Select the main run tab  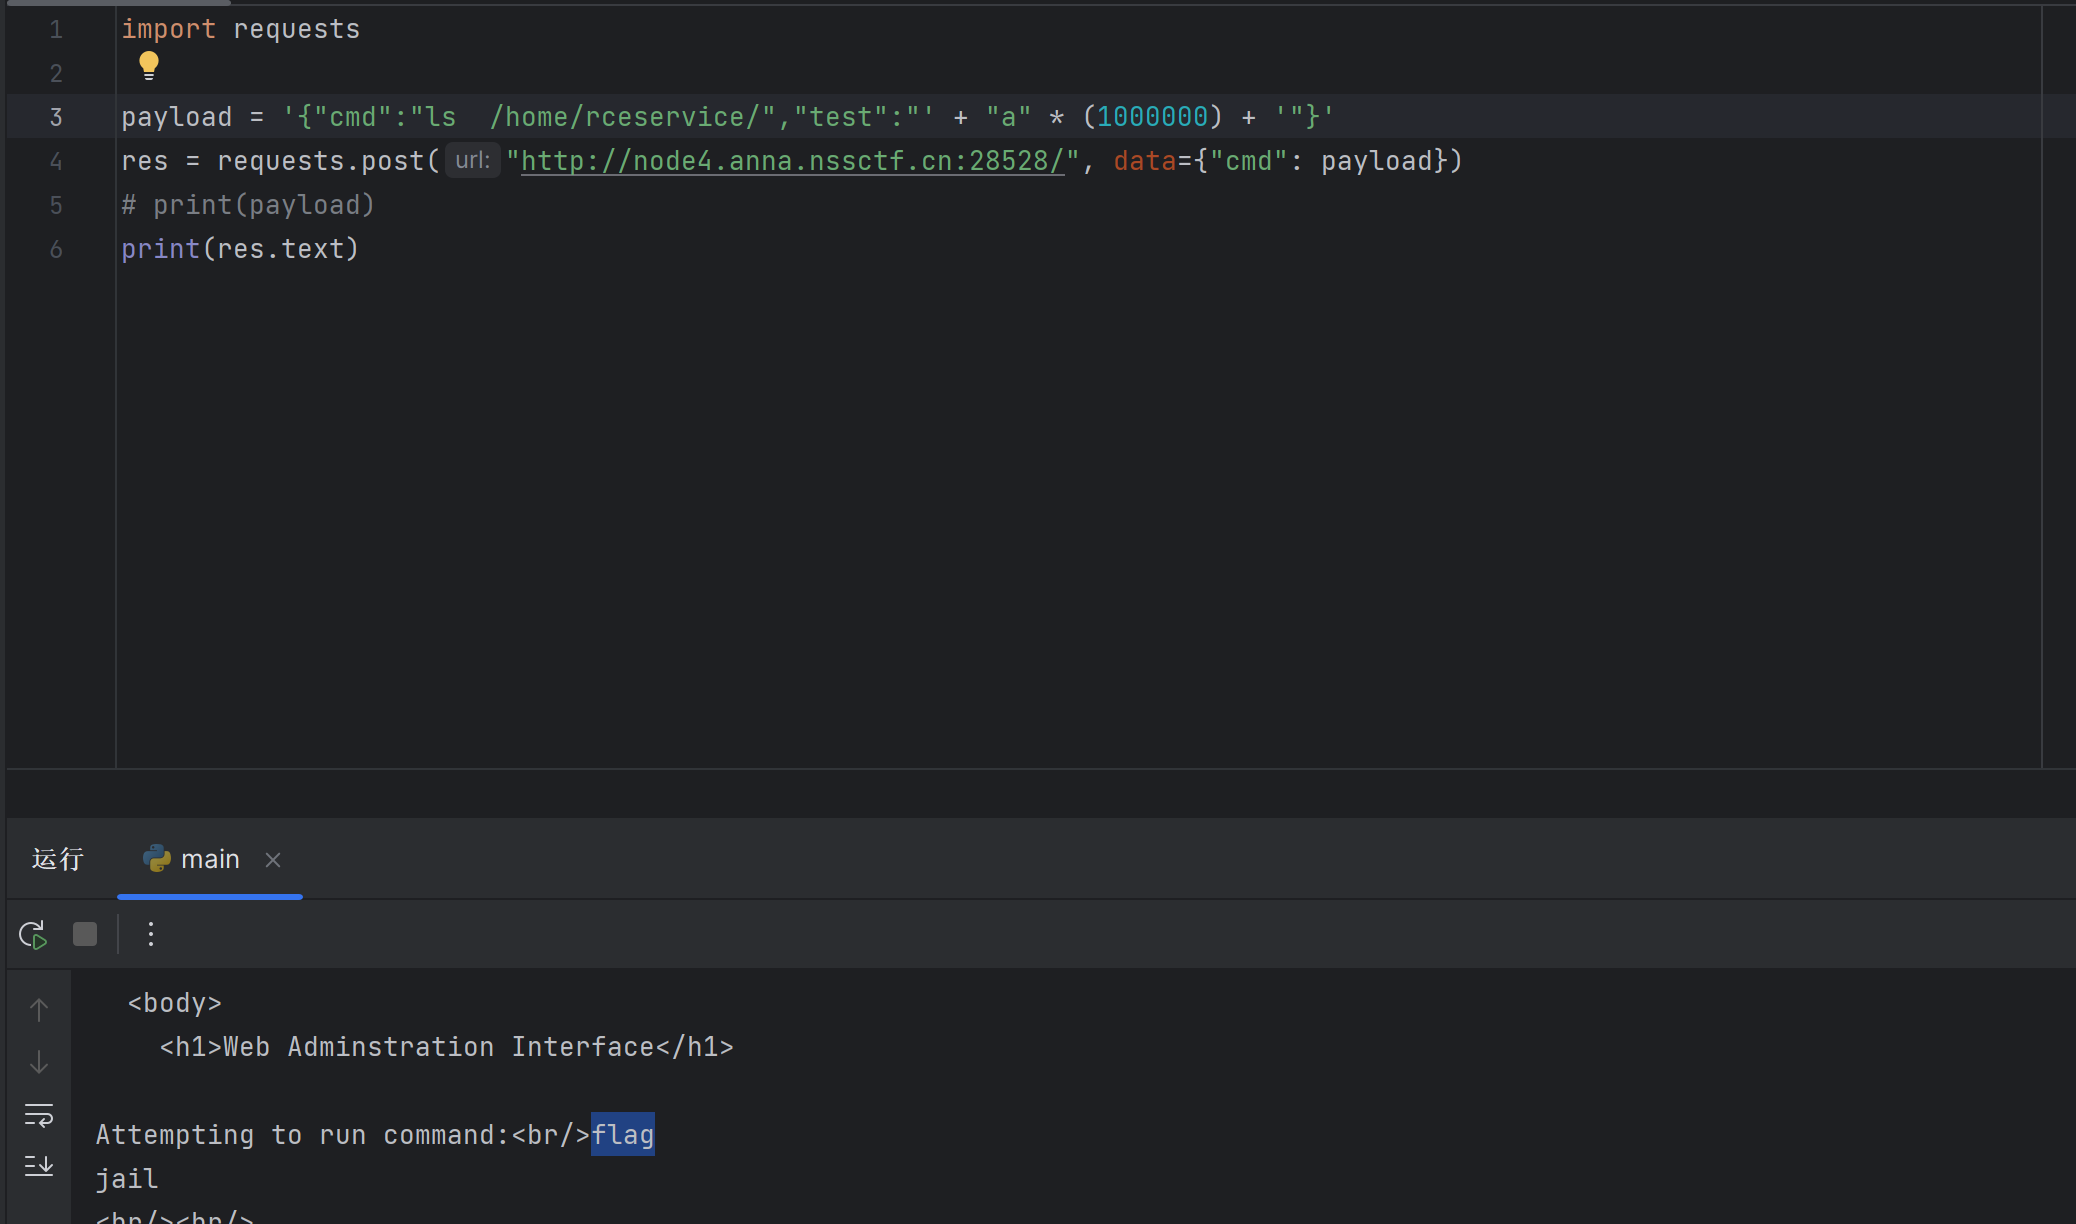point(210,860)
